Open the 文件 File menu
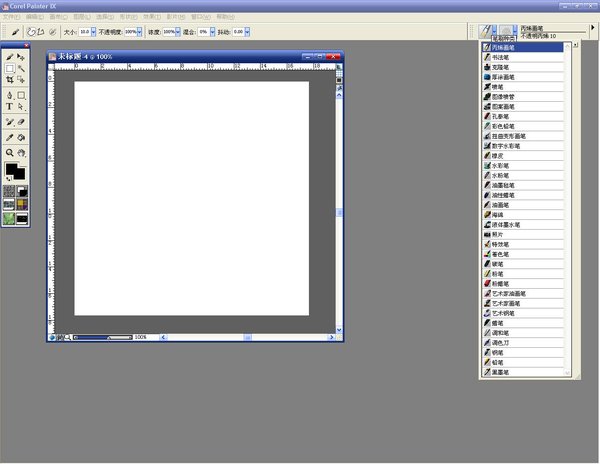600x464 pixels. (11, 17)
